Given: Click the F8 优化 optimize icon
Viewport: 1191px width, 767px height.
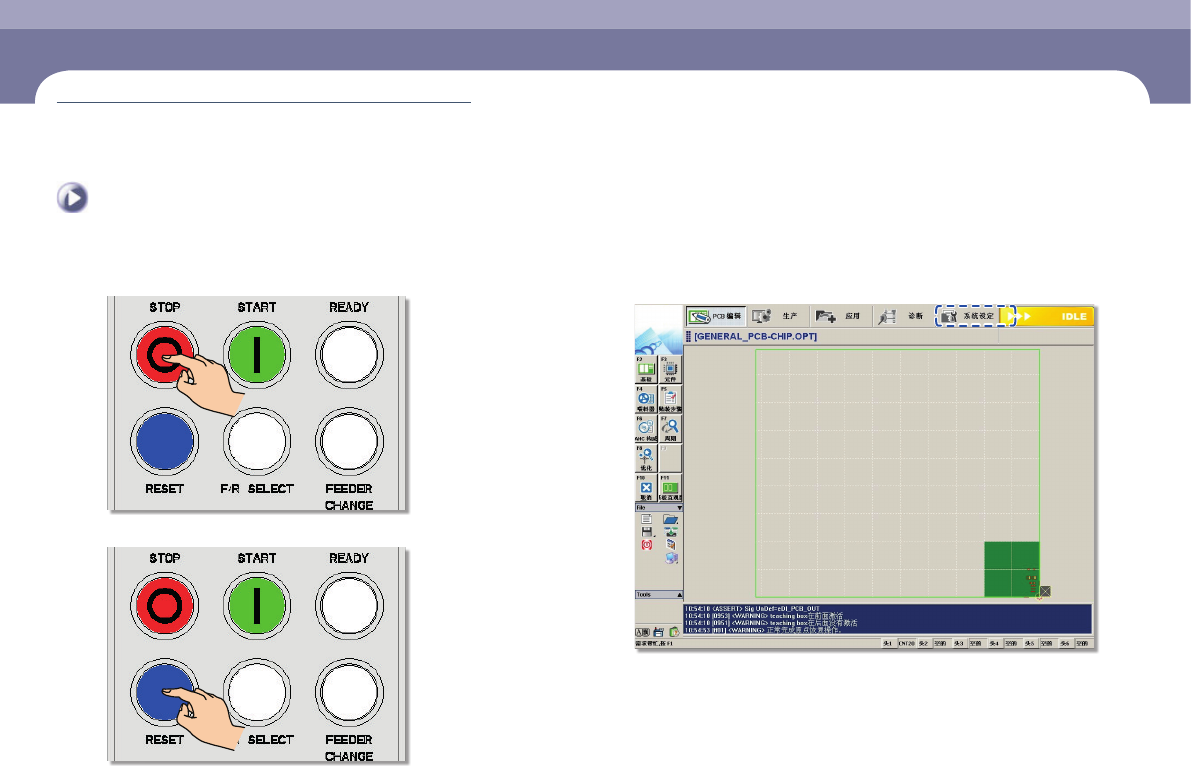Looking at the screenshot, I should [x=646, y=458].
